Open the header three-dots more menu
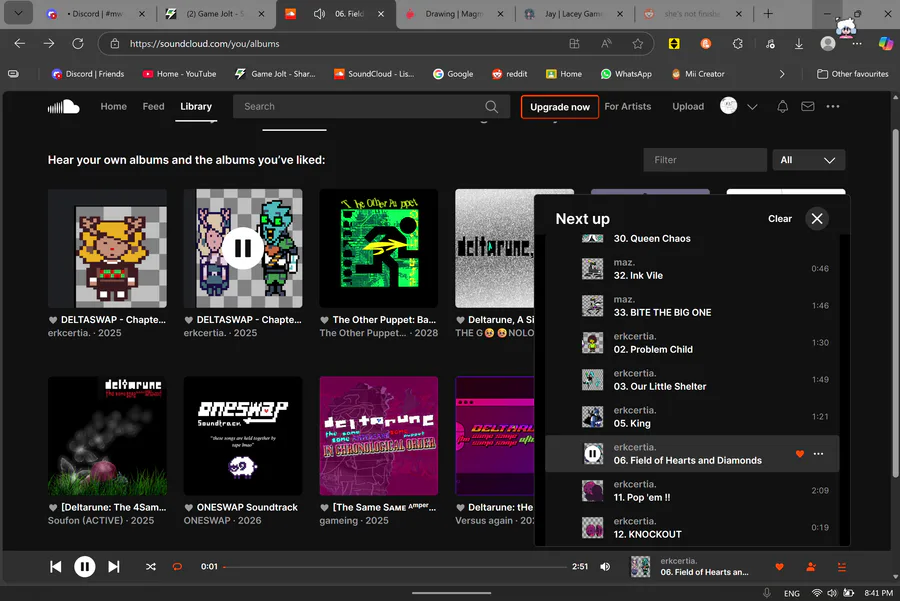 [833, 106]
